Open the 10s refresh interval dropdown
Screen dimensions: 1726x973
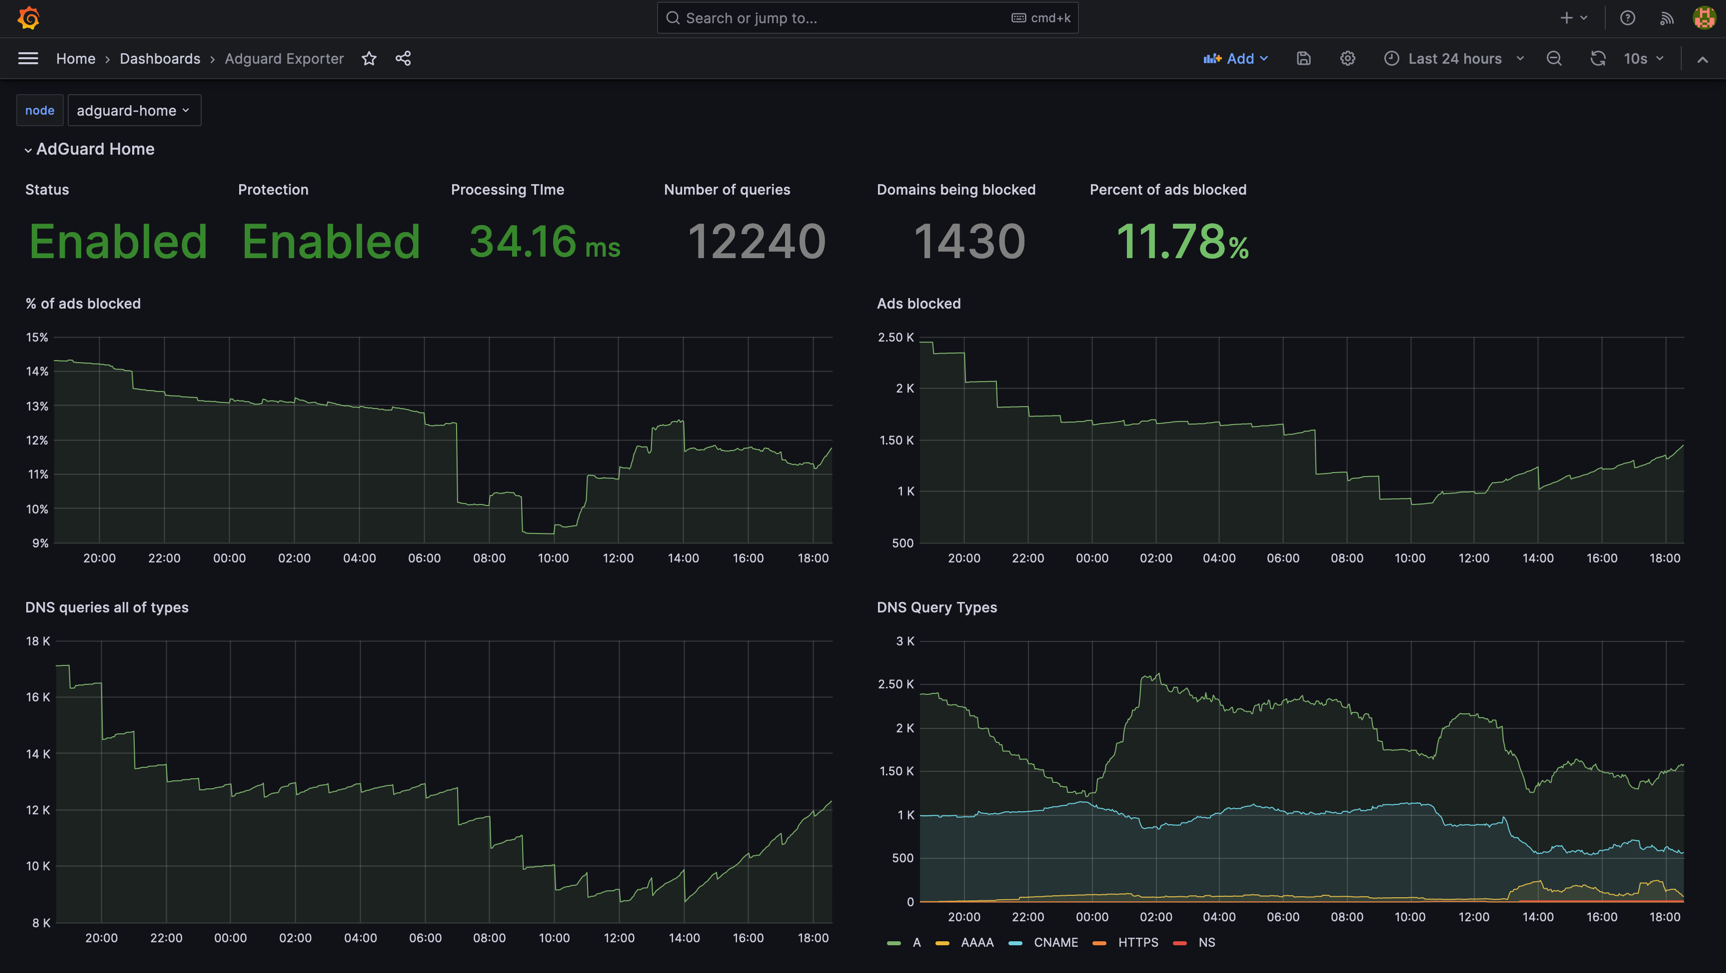(x=1643, y=59)
